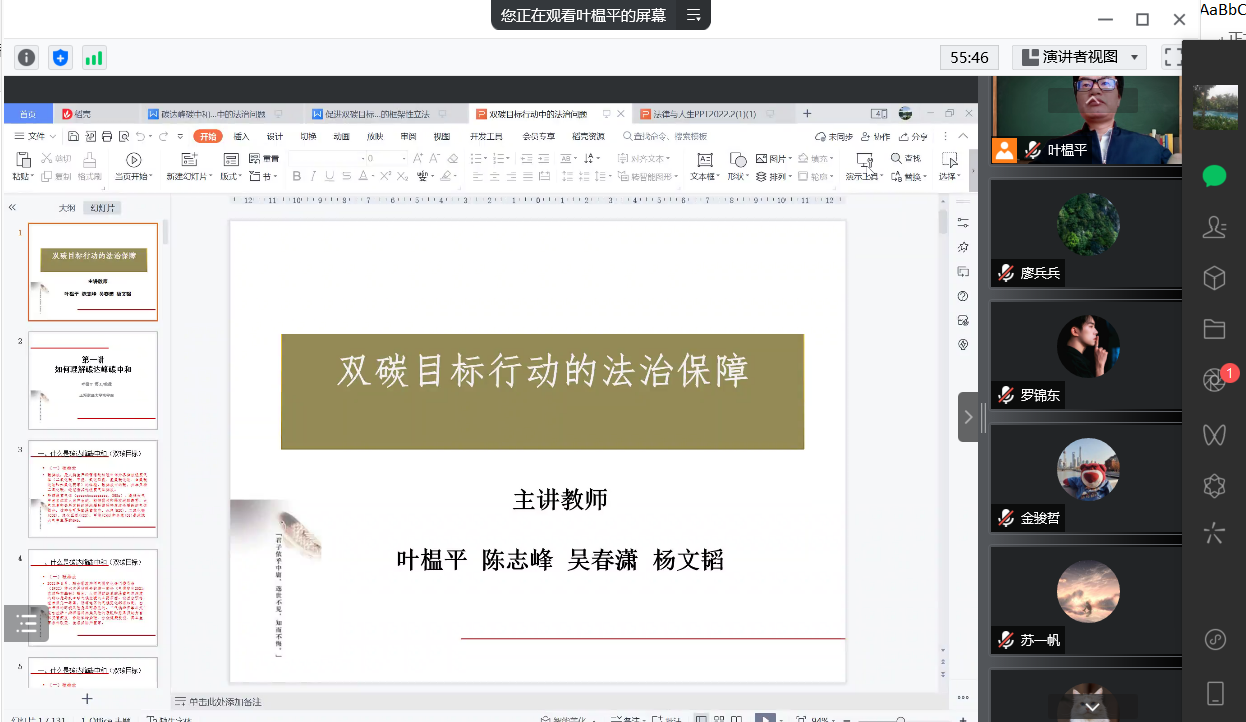Toggle italic formatting in ribbon
The height and width of the screenshot is (722, 1246).
[313, 177]
